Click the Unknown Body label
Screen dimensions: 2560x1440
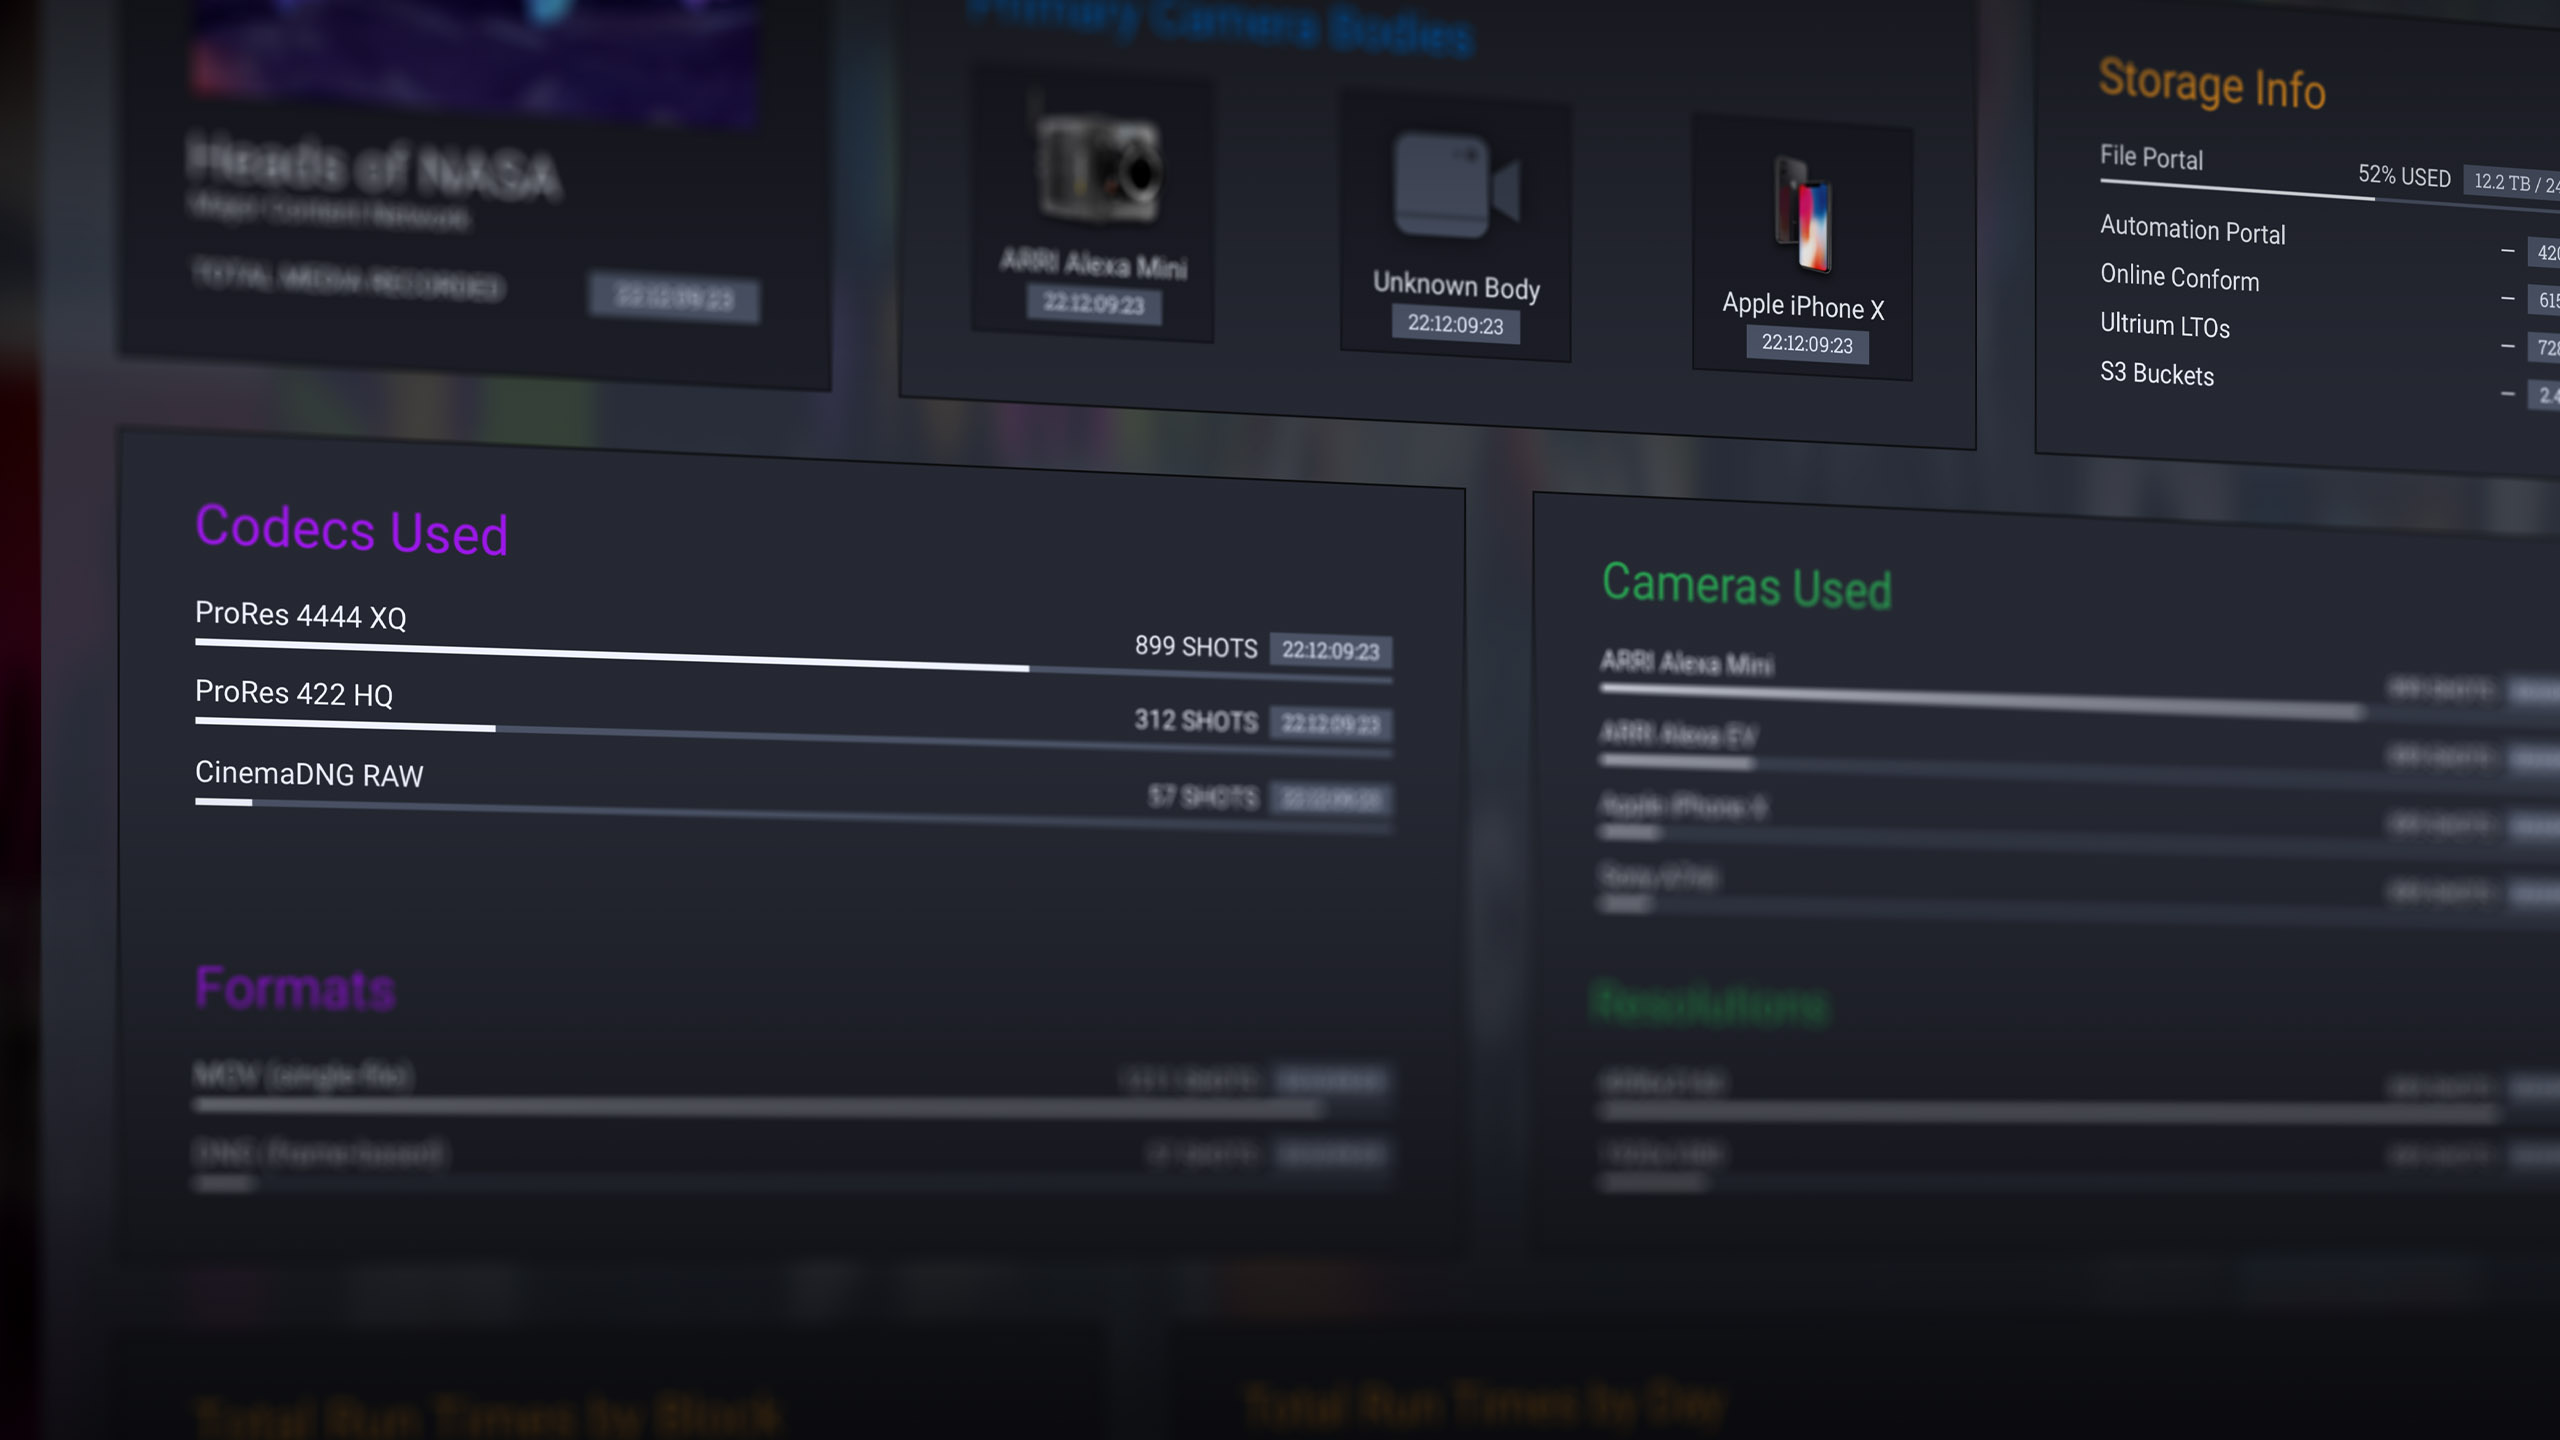click(1456, 286)
